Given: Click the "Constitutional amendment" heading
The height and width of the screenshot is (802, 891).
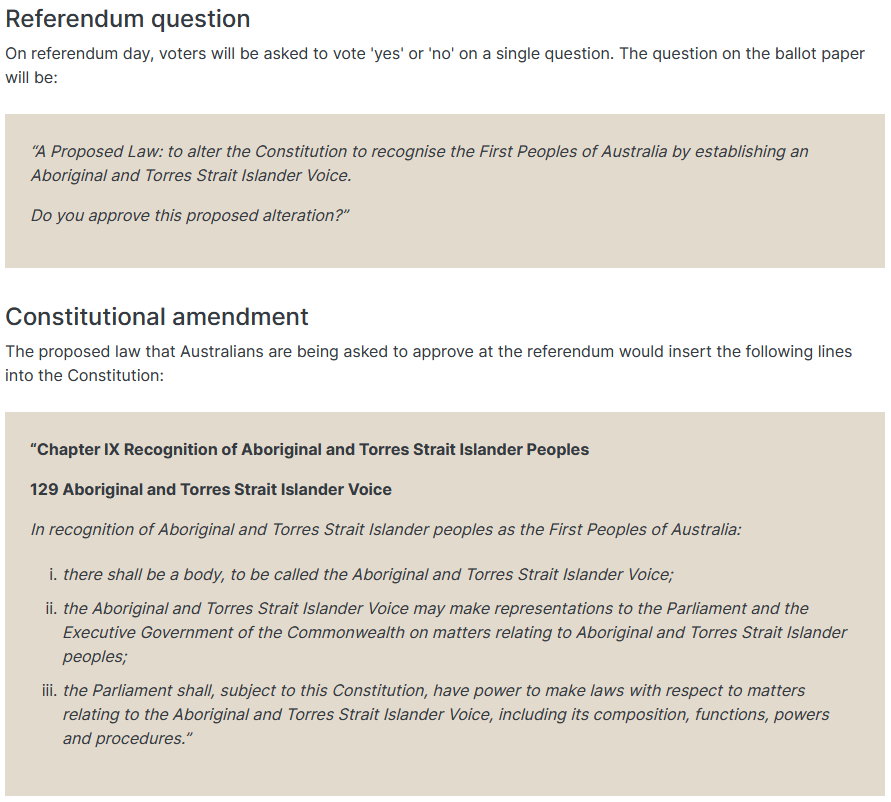Looking at the screenshot, I should [x=157, y=317].
